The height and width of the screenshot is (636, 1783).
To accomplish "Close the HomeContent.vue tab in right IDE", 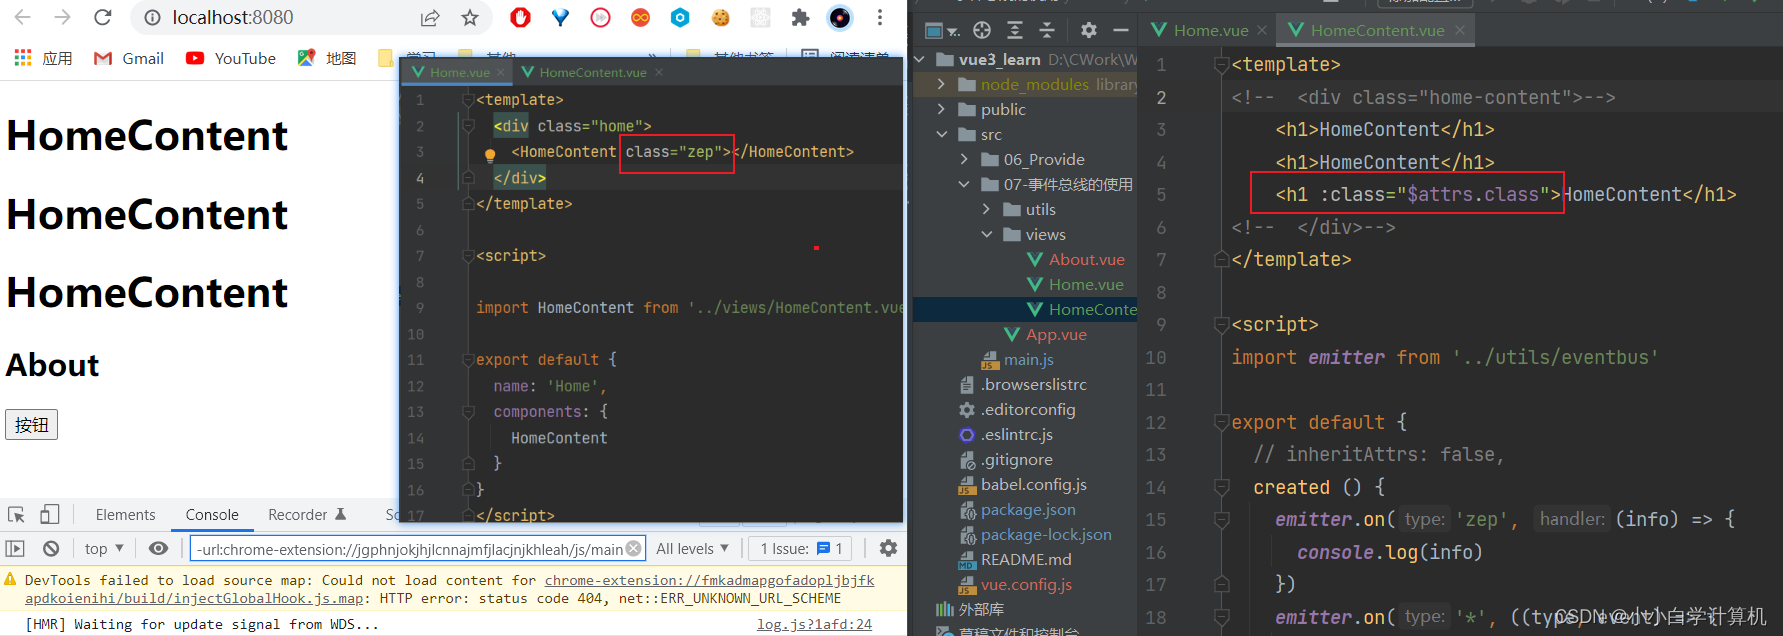I will (x=1460, y=30).
